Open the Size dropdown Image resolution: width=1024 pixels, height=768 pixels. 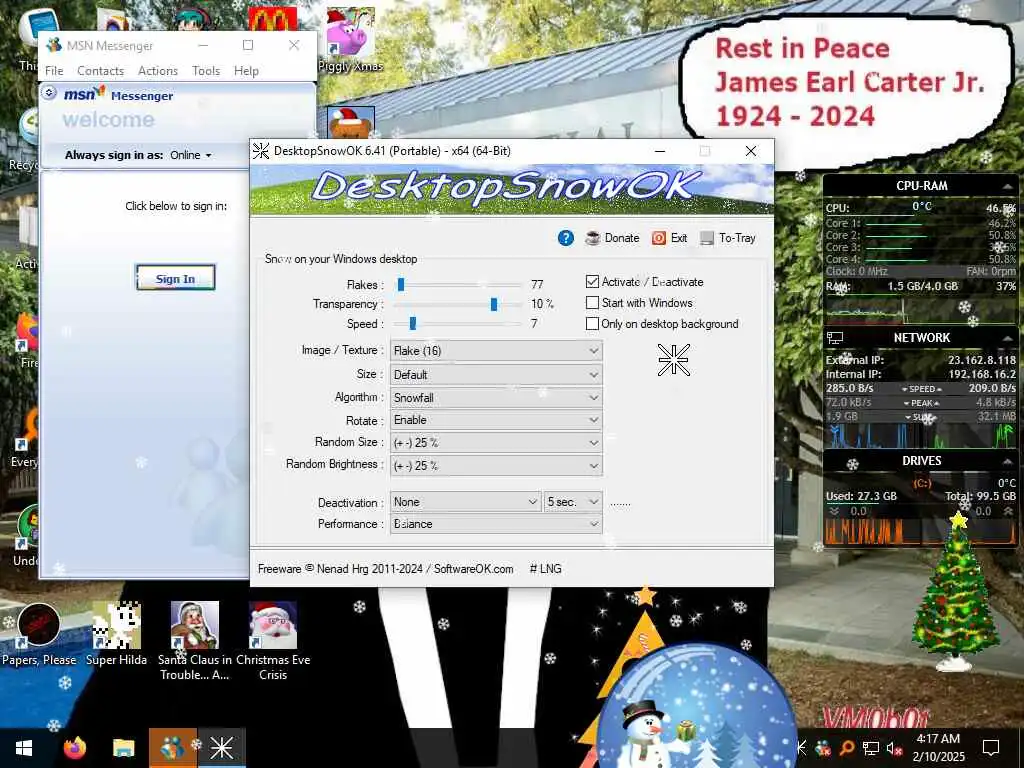[x=496, y=374]
